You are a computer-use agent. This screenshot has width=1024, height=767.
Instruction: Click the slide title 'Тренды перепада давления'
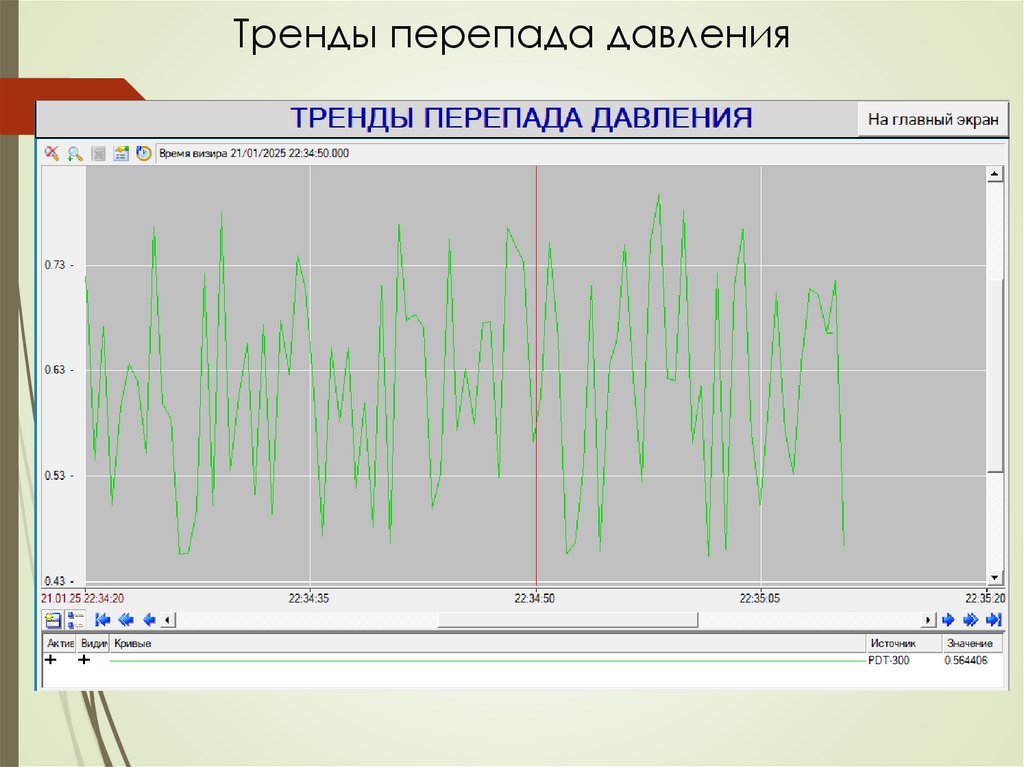[511, 35]
